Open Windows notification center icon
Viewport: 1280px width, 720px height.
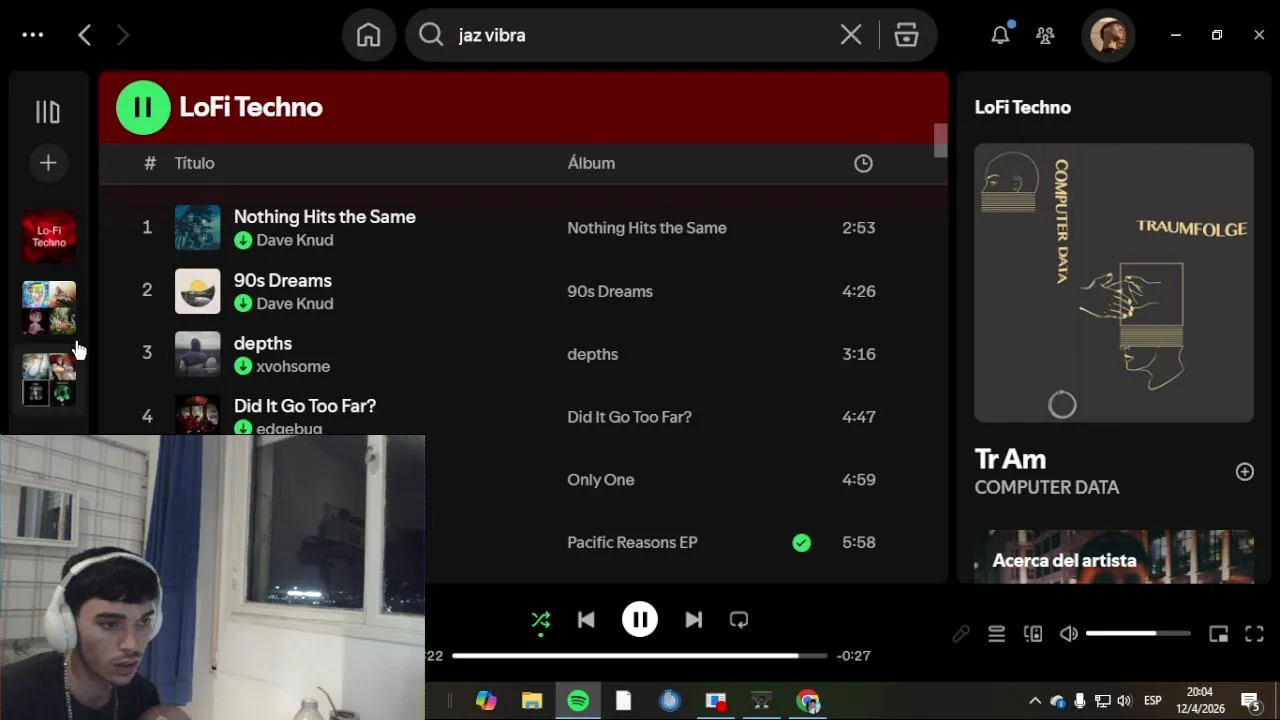point(1250,701)
